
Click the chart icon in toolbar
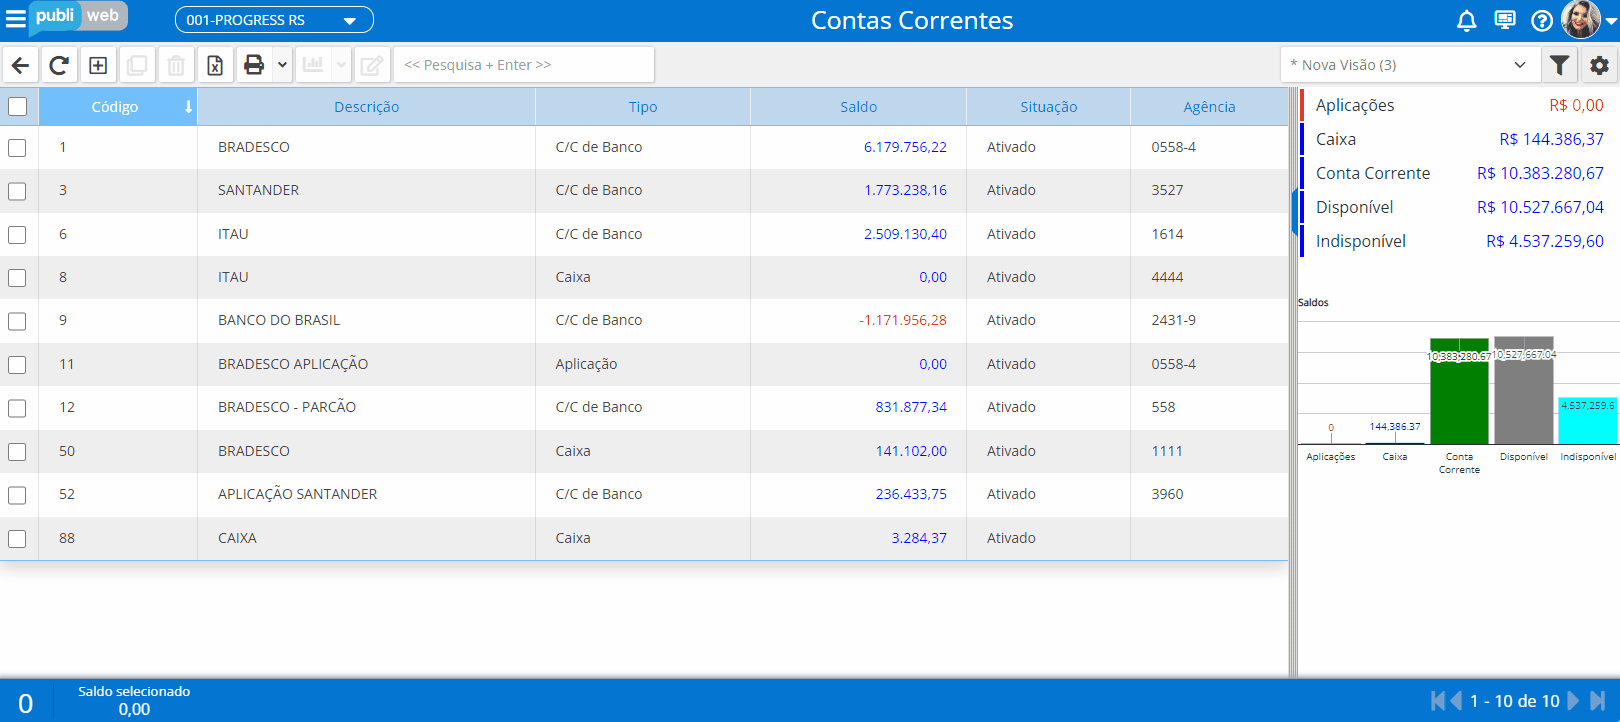pos(313,65)
